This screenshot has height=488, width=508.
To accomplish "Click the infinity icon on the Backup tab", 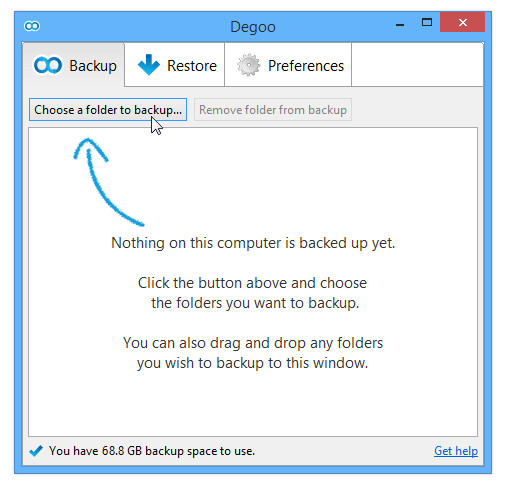I will click(48, 65).
